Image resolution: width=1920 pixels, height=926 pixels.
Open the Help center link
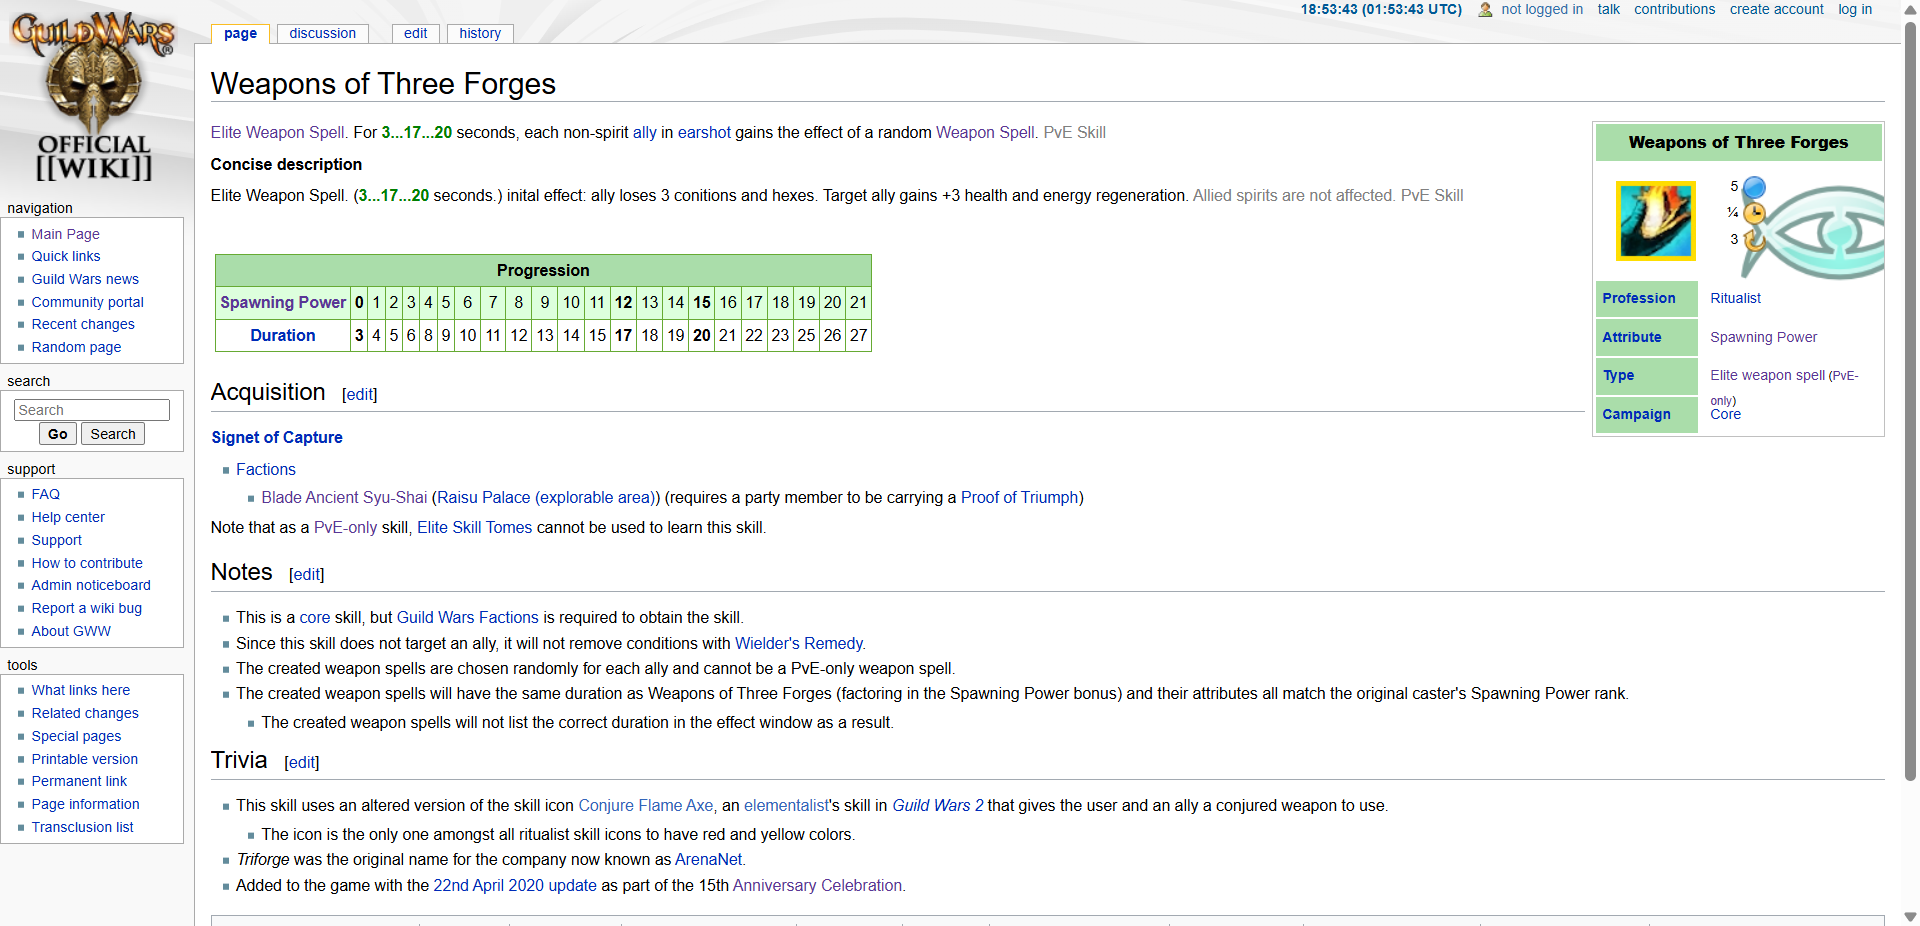click(68, 517)
